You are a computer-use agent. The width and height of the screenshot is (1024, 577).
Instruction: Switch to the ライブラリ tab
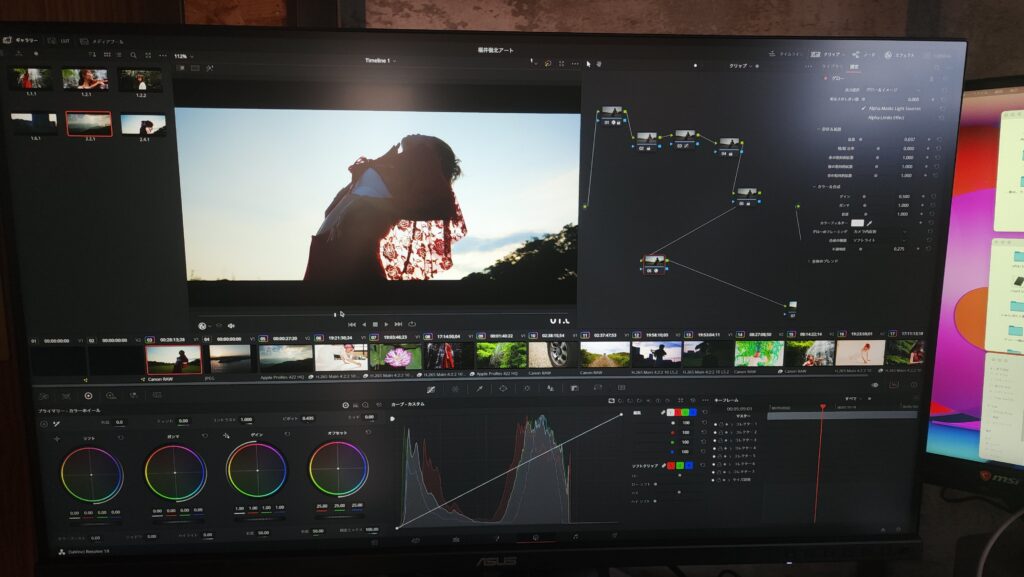pos(831,67)
